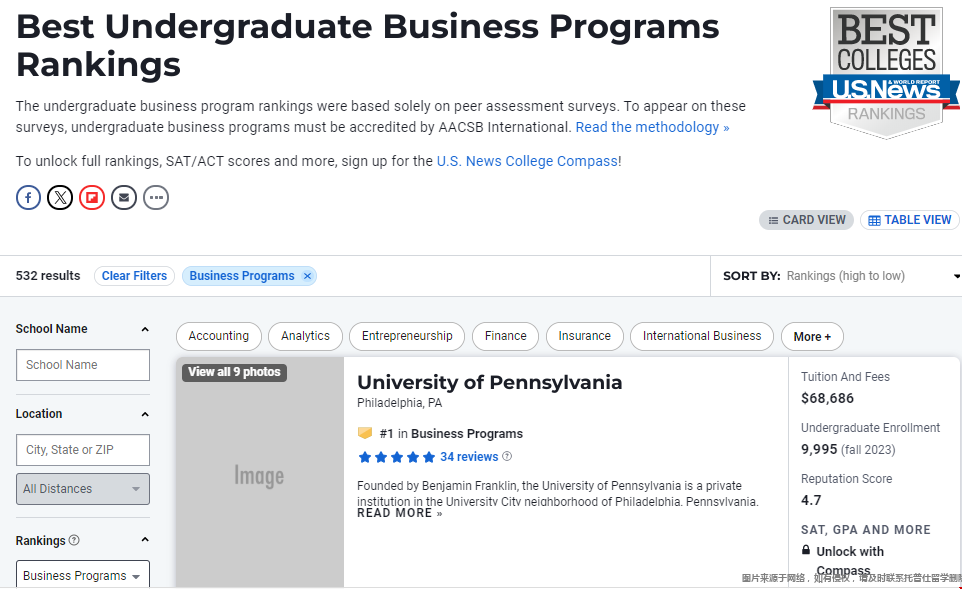This screenshot has height=589, width=962.
Task: Click the reviews help question mark icon
Action: [507, 456]
